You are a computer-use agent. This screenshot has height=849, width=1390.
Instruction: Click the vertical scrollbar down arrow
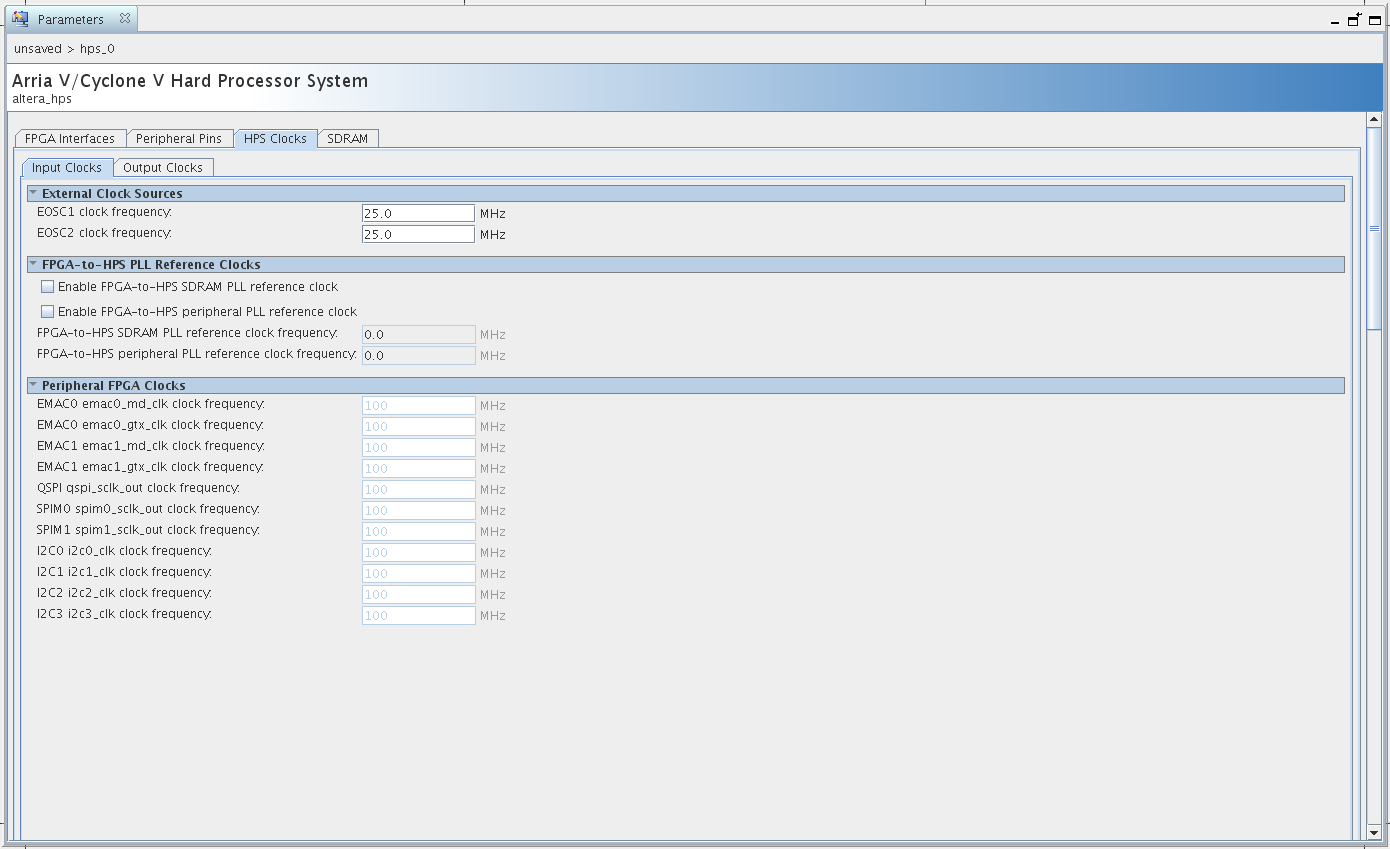pos(1374,832)
